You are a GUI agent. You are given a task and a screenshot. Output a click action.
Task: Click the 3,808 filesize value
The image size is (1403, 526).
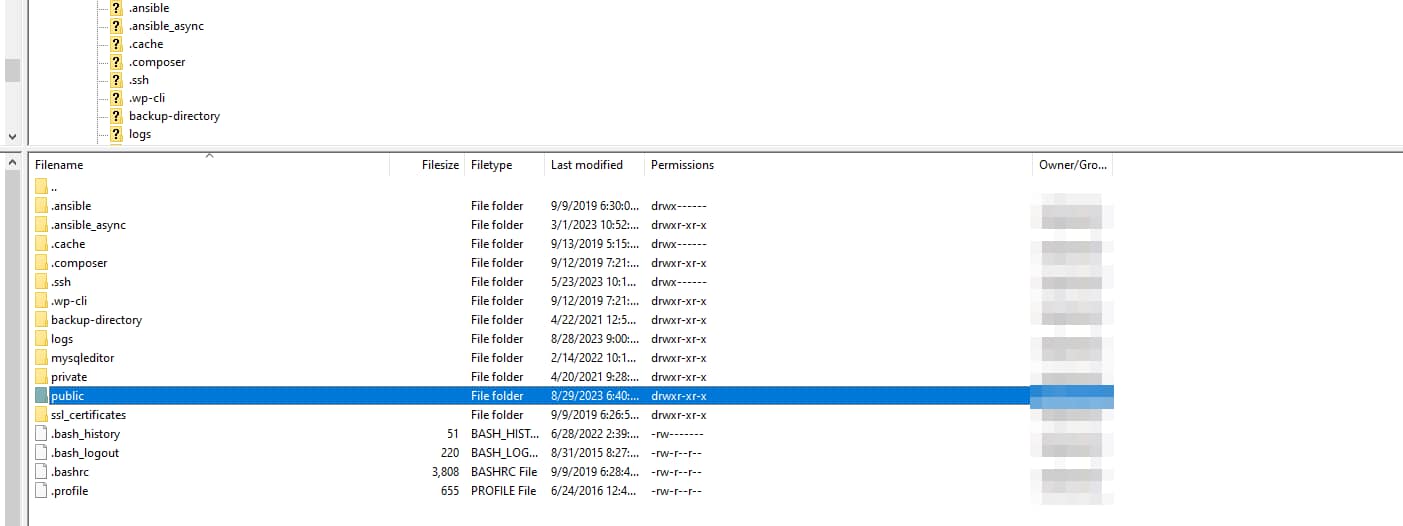[445, 472]
